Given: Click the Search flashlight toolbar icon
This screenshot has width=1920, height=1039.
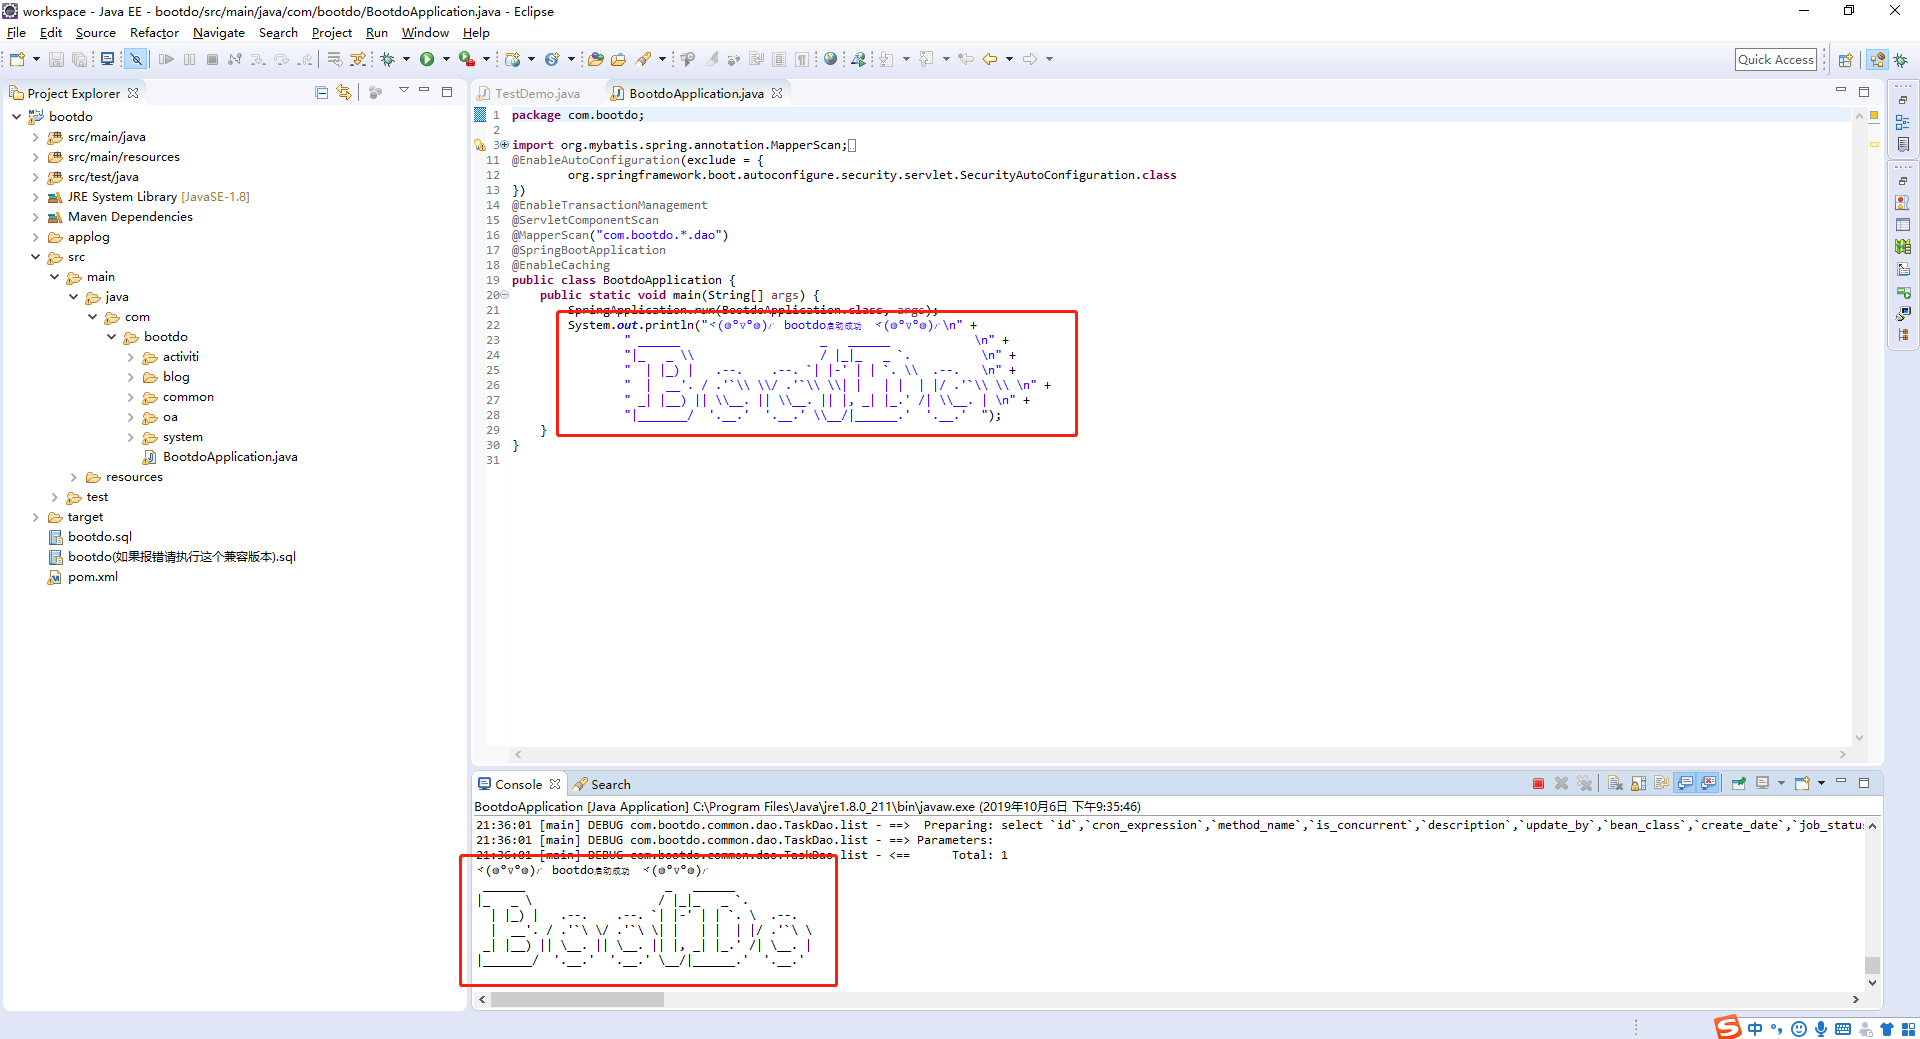Looking at the screenshot, I should tap(643, 59).
